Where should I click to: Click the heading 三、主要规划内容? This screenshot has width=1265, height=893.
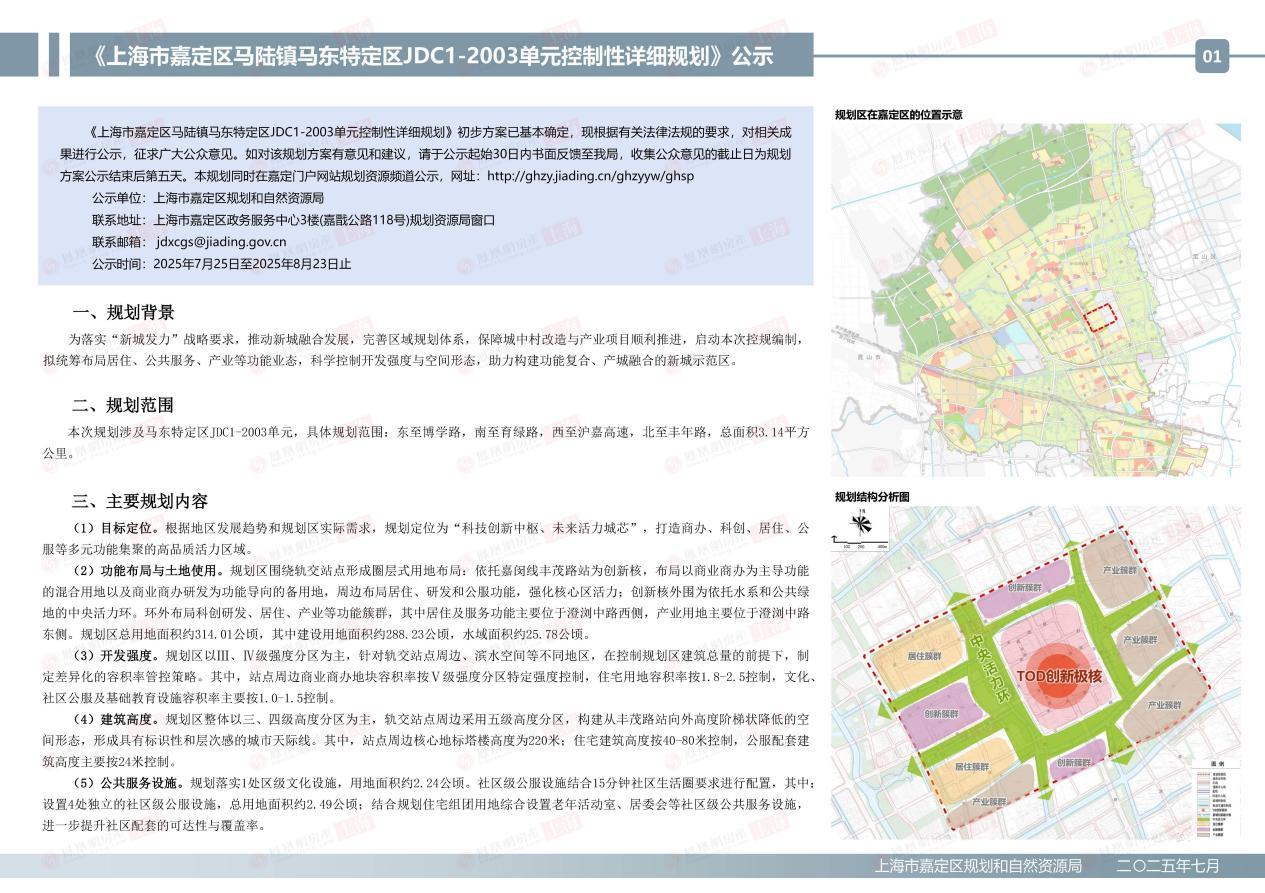[x=140, y=501]
